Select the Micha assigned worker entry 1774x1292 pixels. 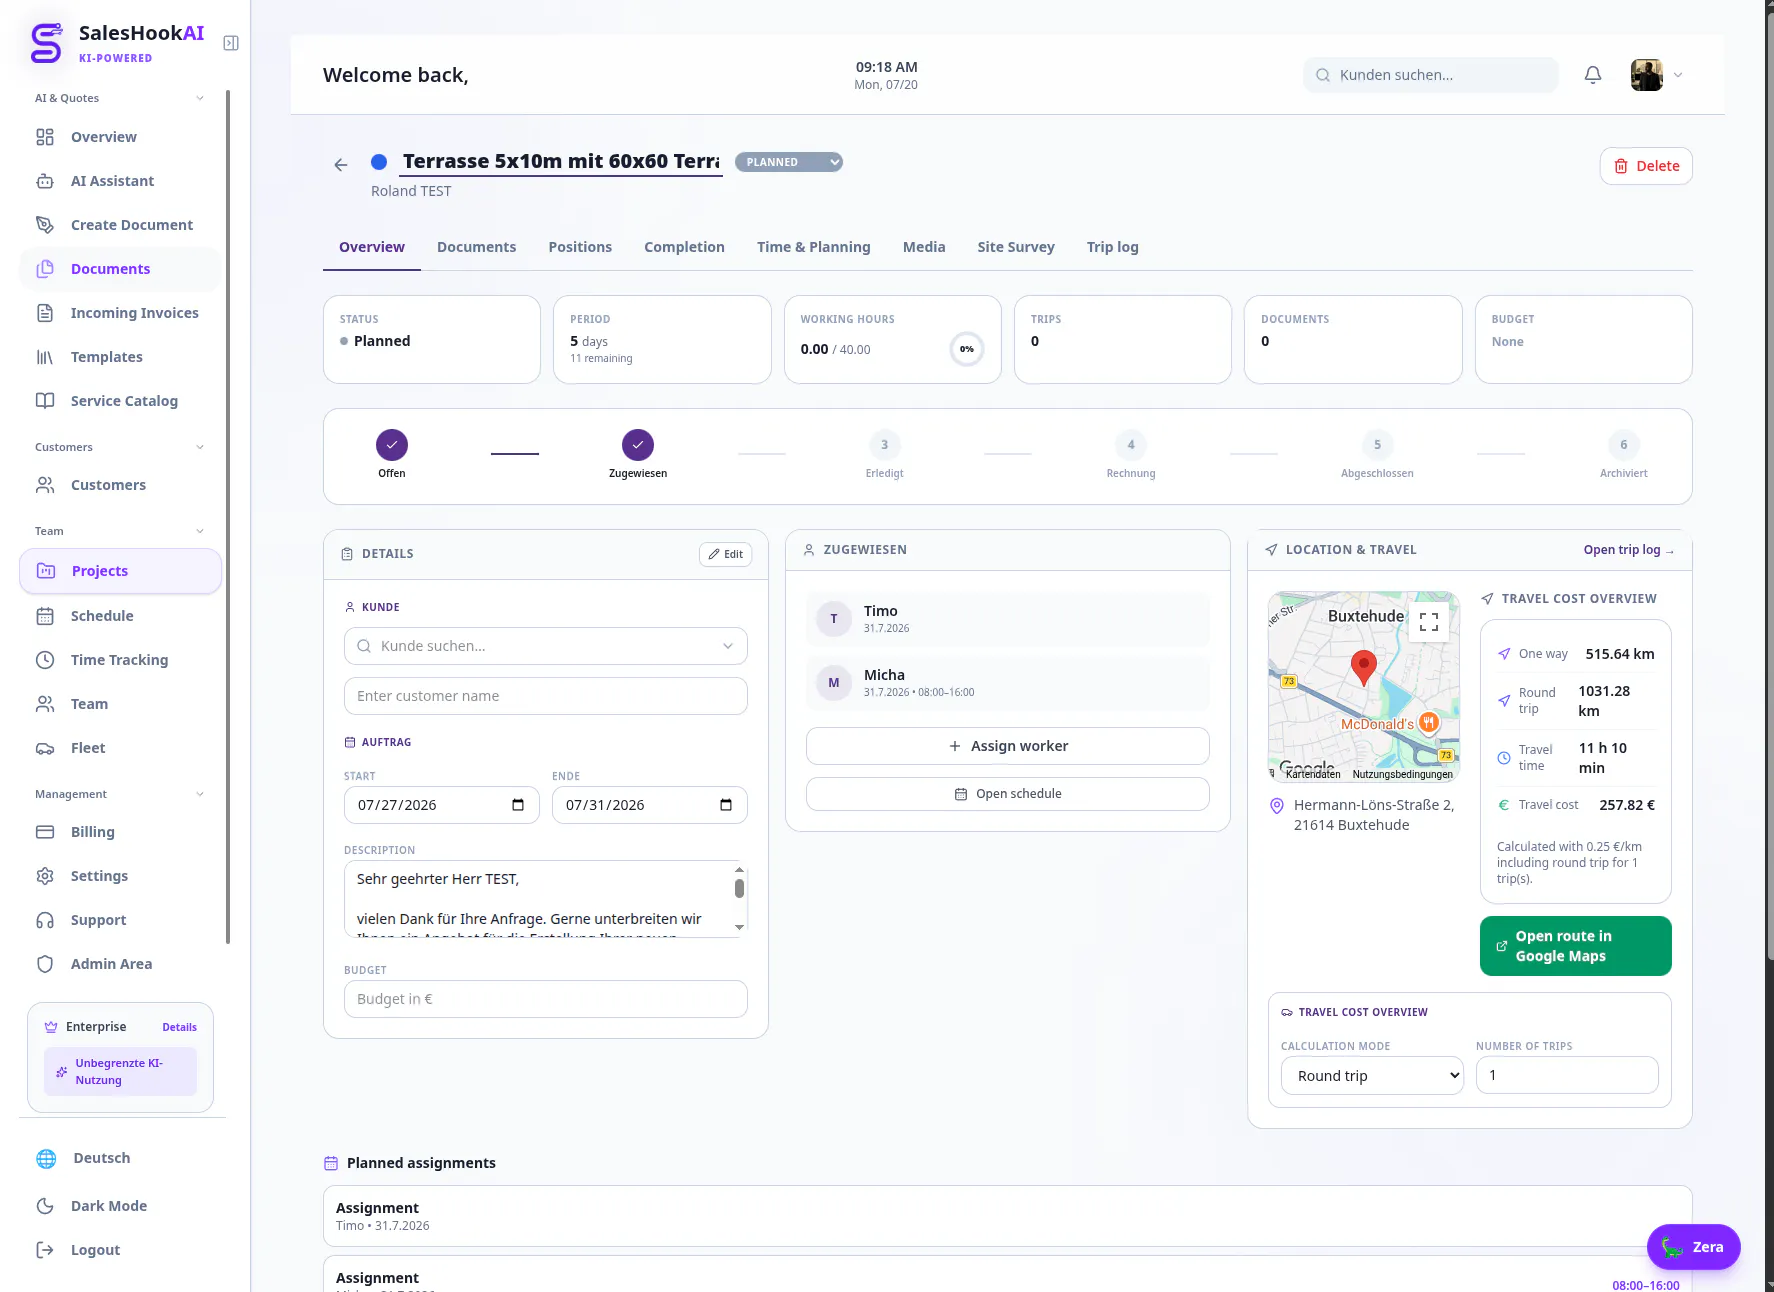1008,683
